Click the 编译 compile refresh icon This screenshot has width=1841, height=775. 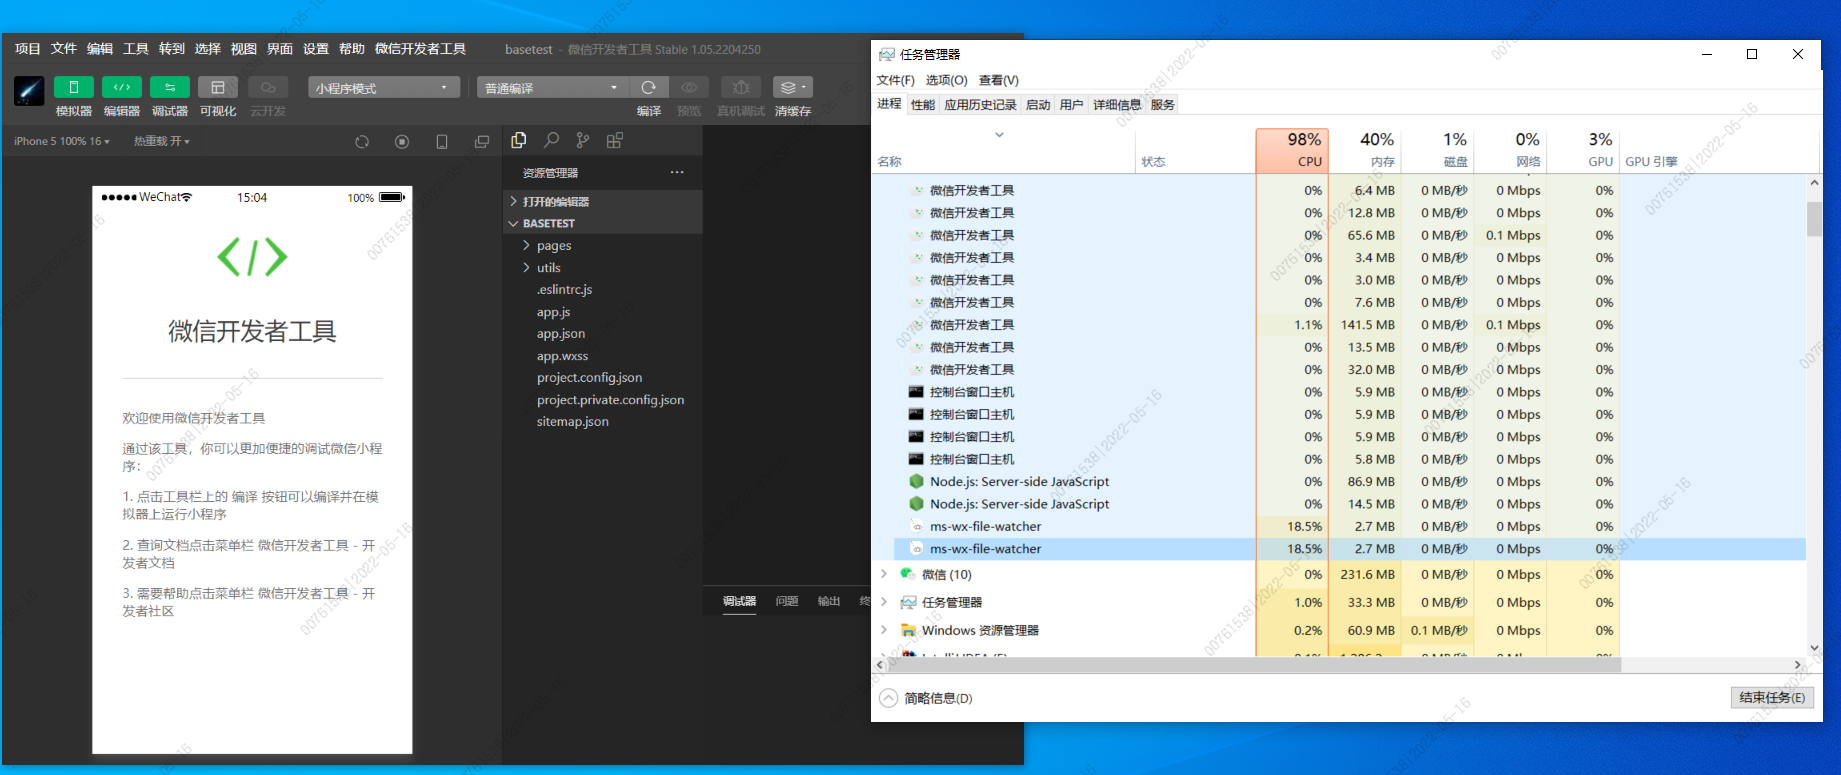(649, 87)
